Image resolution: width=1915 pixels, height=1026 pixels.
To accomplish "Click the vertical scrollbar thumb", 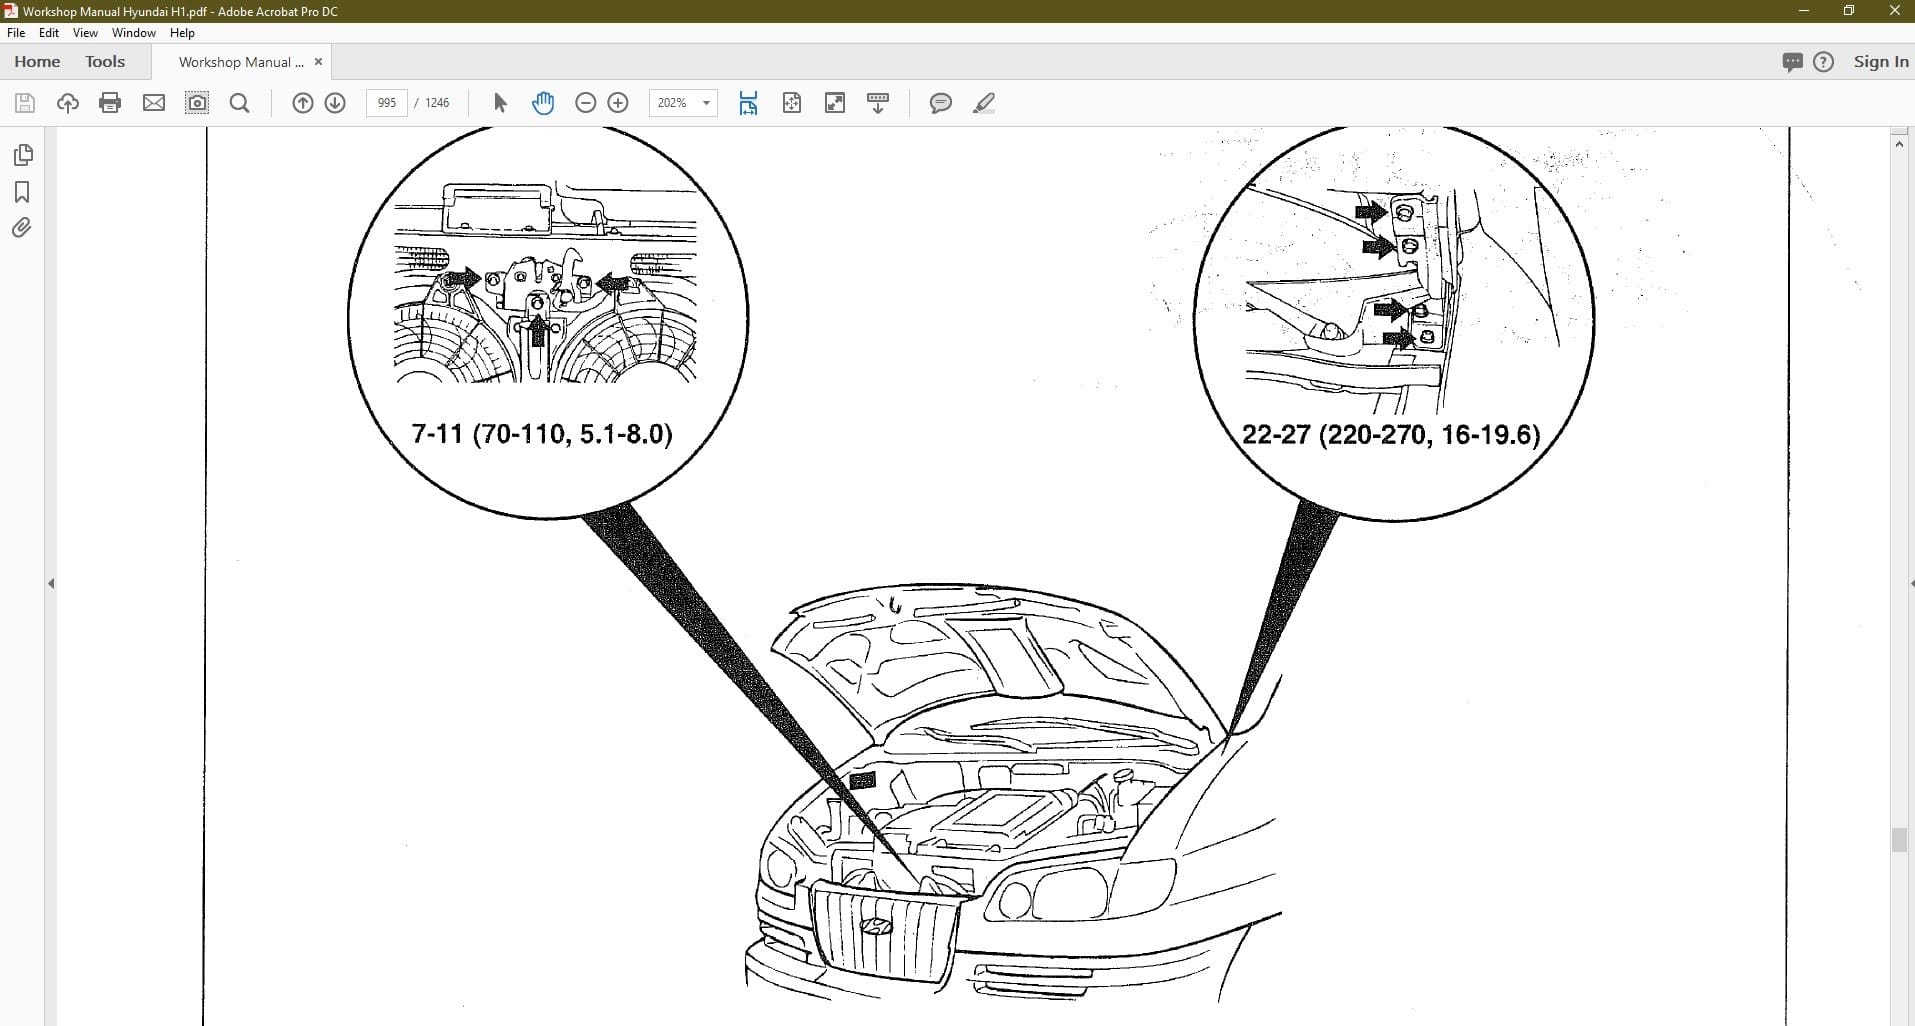I will [1899, 840].
